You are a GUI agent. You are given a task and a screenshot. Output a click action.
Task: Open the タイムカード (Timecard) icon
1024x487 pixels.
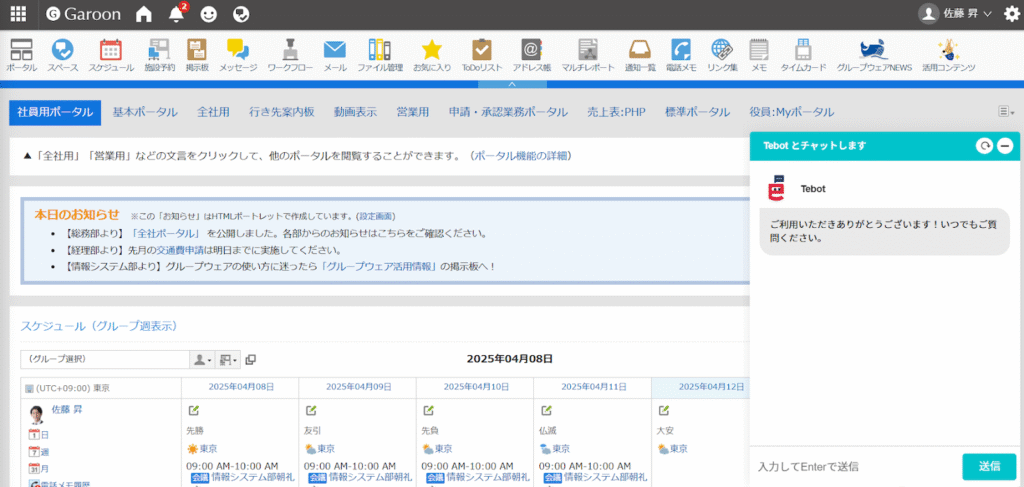803,54
